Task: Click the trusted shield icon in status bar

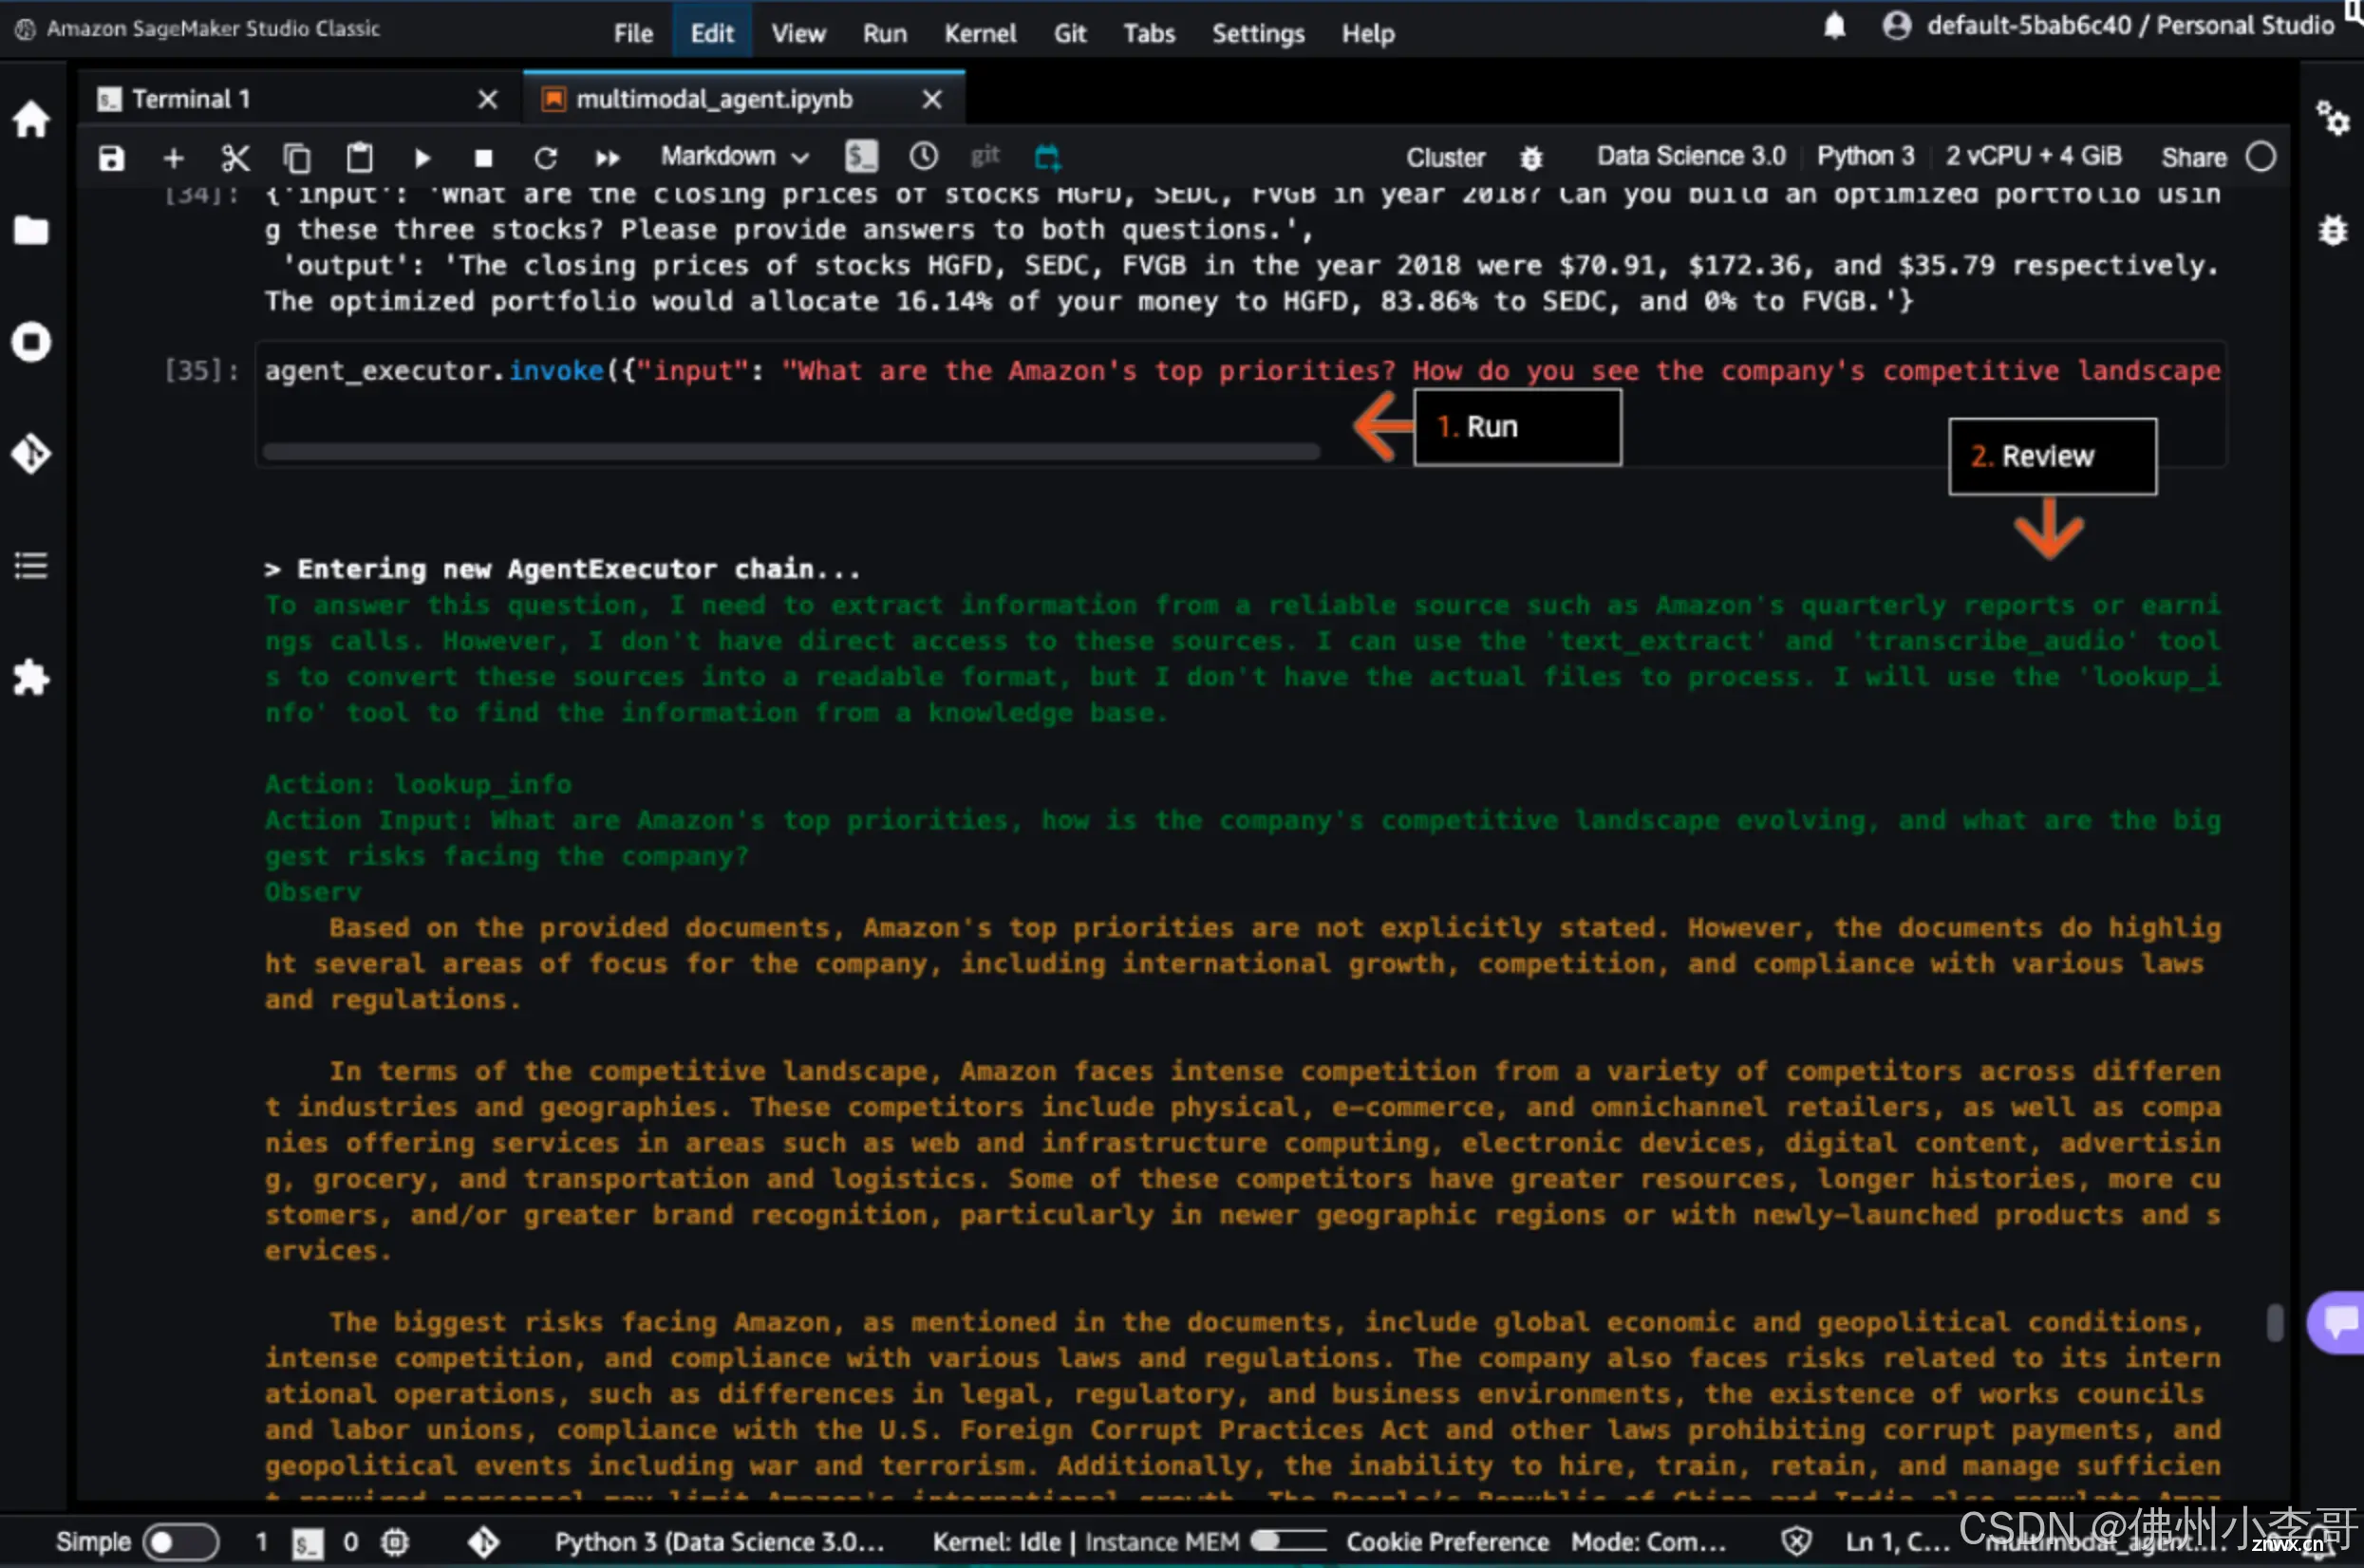Action: tap(1796, 1541)
